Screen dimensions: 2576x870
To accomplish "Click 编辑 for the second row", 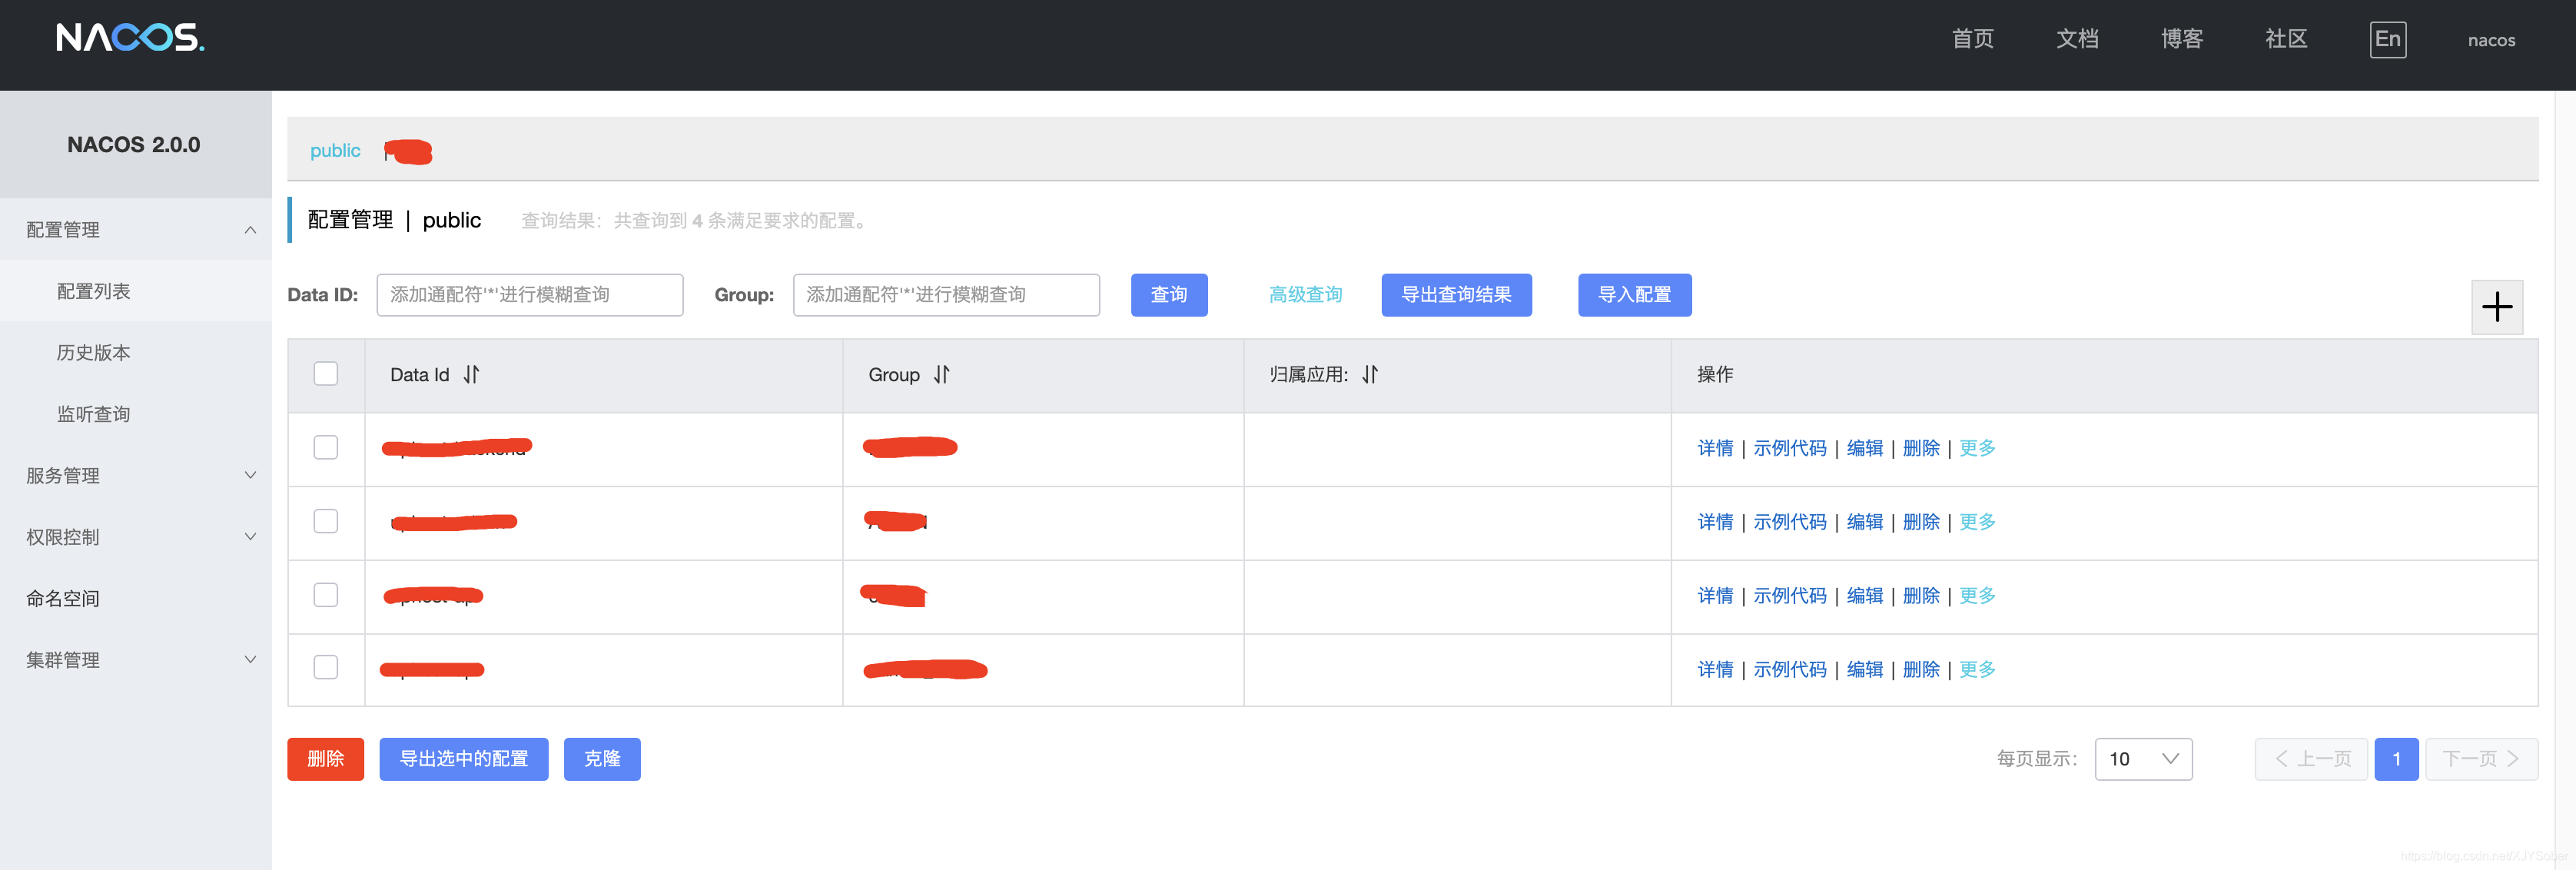I will tap(1864, 522).
